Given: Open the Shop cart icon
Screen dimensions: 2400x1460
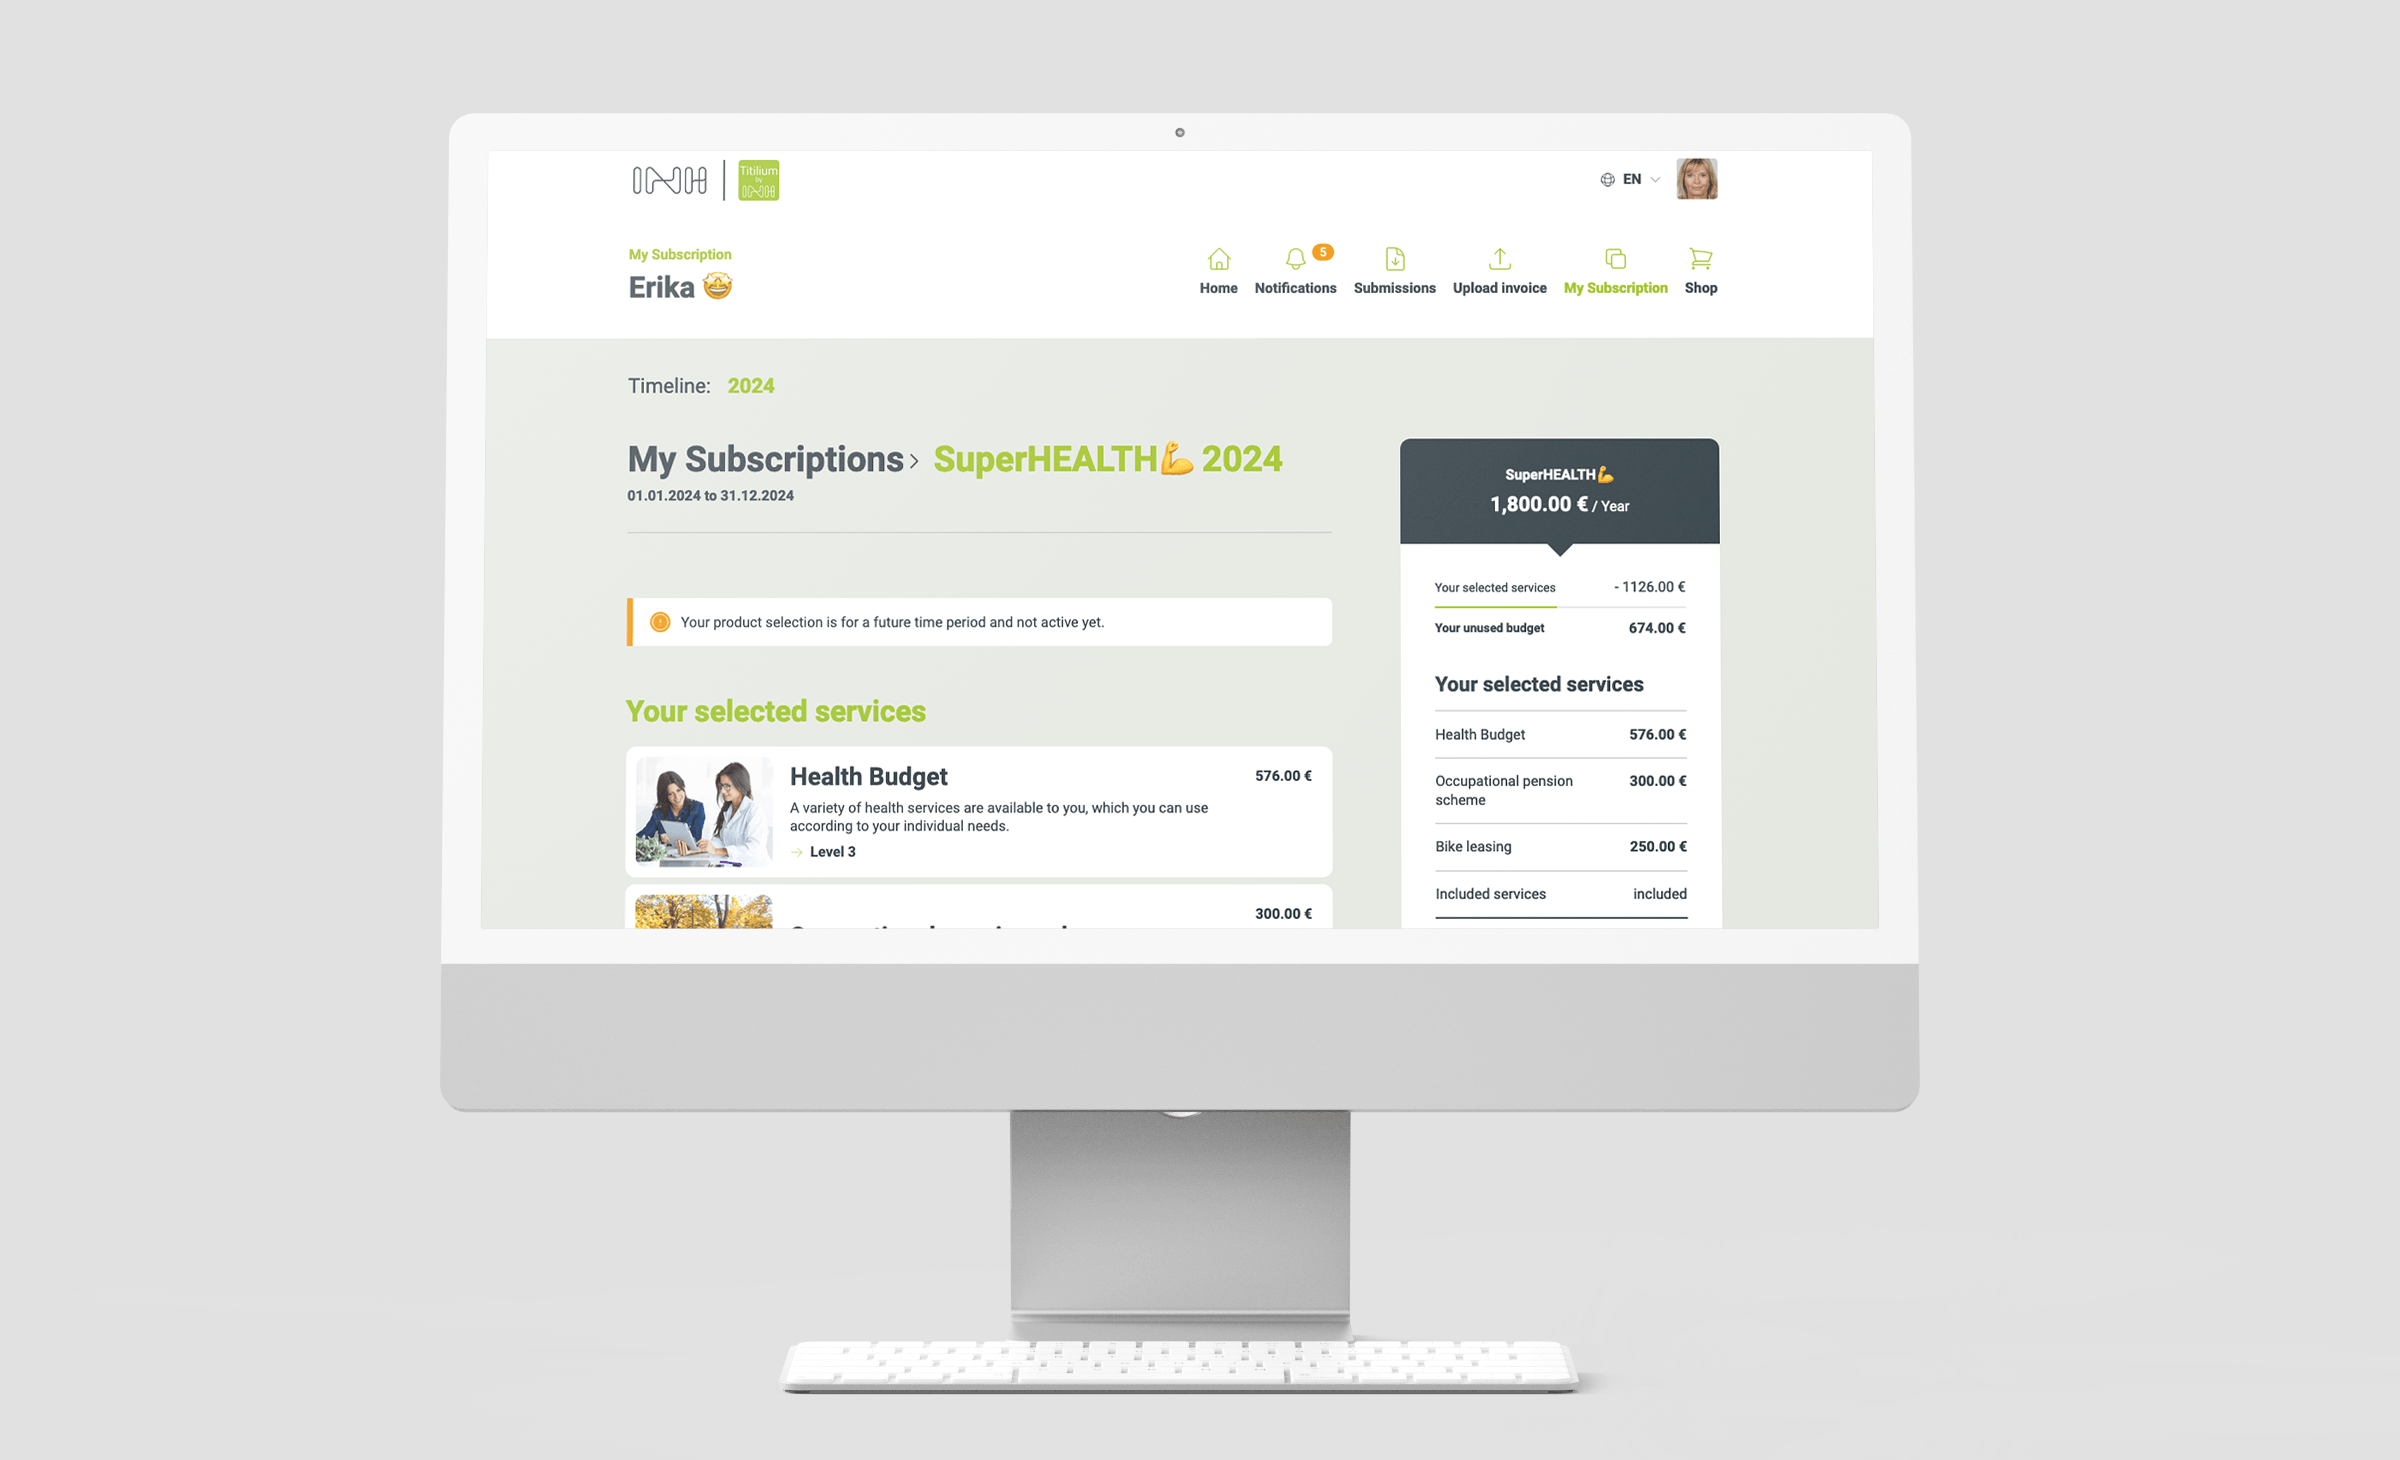Looking at the screenshot, I should click(x=1701, y=260).
